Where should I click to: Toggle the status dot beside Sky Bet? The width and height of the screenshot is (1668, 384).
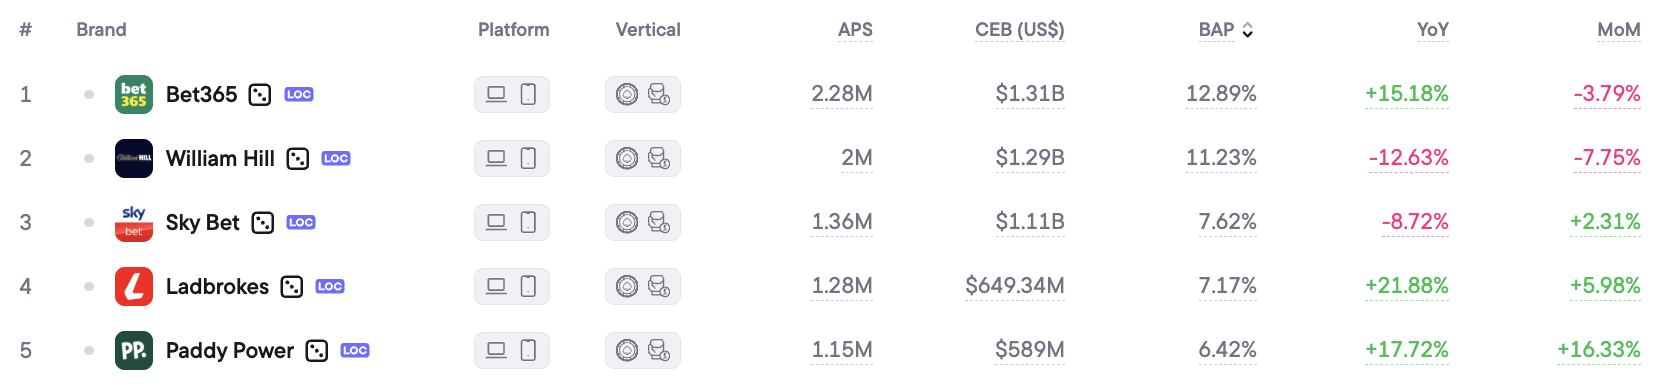click(89, 222)
